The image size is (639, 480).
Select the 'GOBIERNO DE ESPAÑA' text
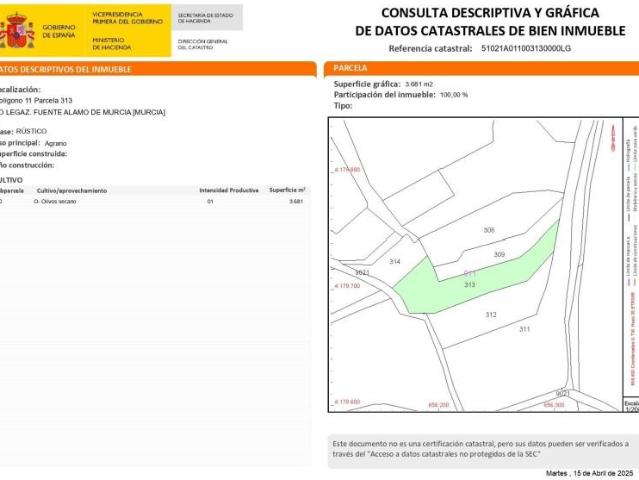pyautogui.click(x=59, y=31)
